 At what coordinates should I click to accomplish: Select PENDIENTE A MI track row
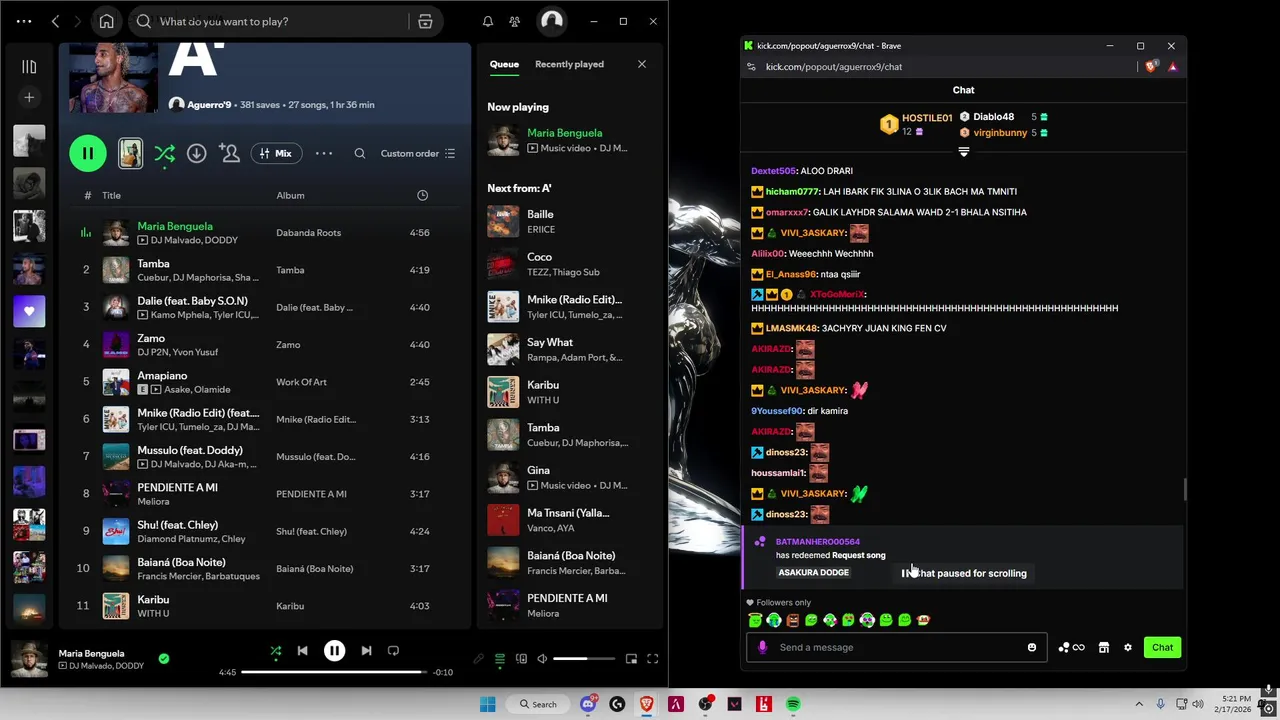(x=266, y=494)
